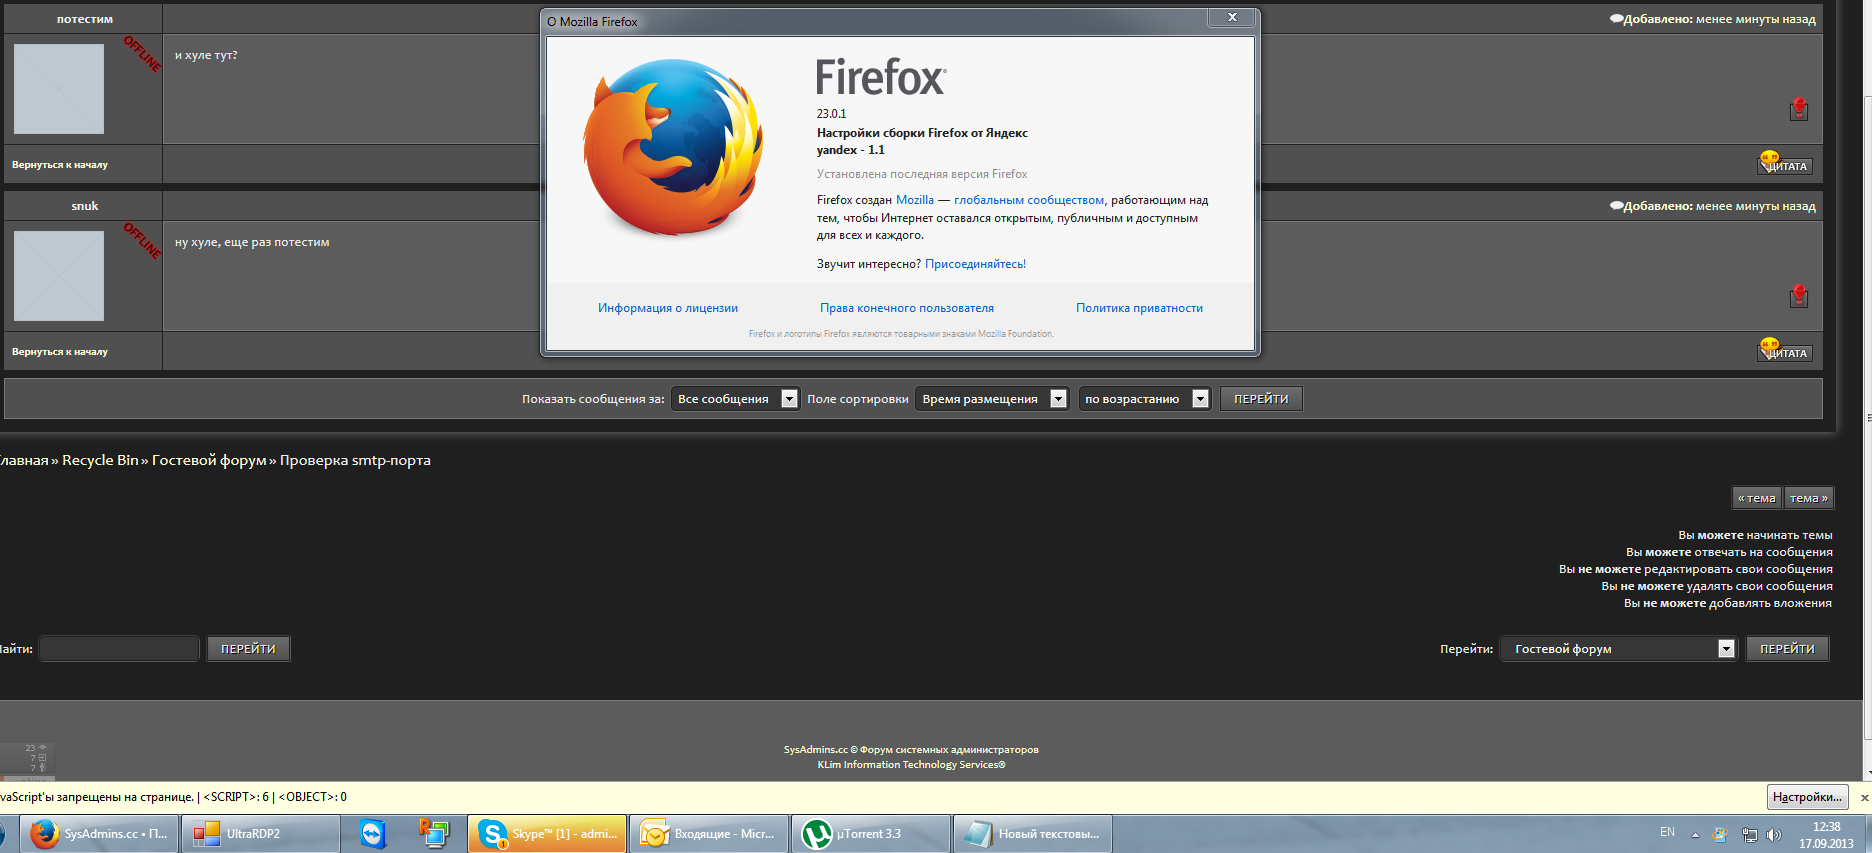Click Проверка smtp-порта breadcrumb link
The image size is (1872, 853).
point(355,460)
